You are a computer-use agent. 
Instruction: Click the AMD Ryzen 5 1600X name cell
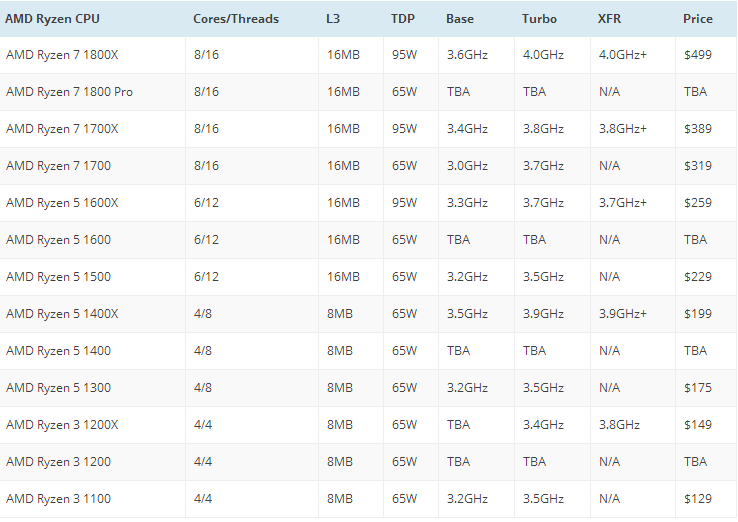62,203
